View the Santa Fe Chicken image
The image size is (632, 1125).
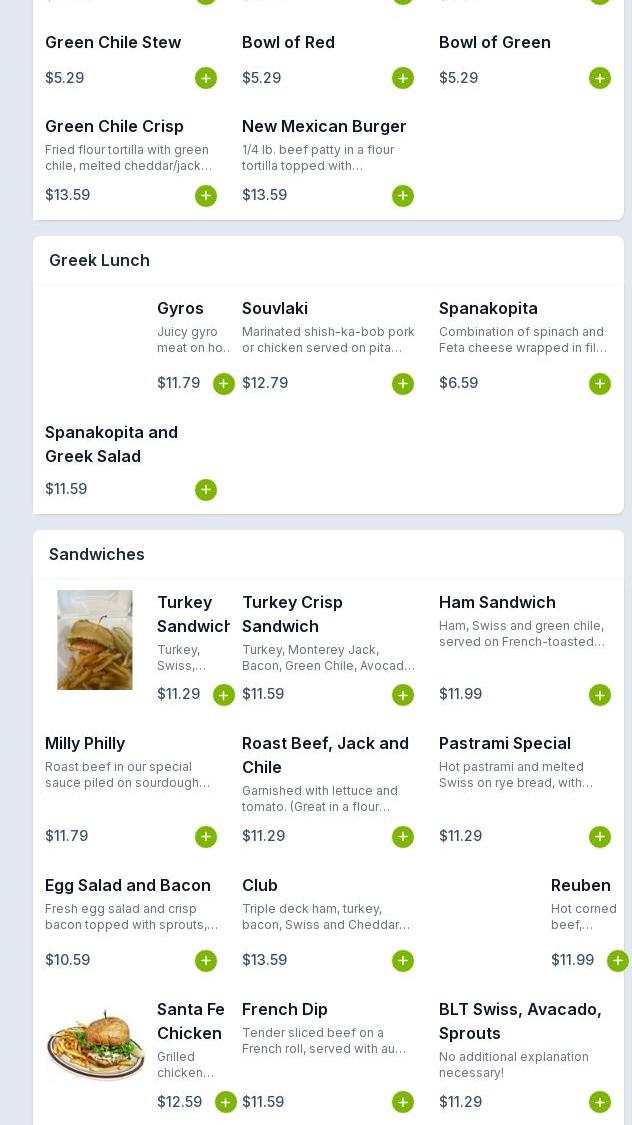96,1045
